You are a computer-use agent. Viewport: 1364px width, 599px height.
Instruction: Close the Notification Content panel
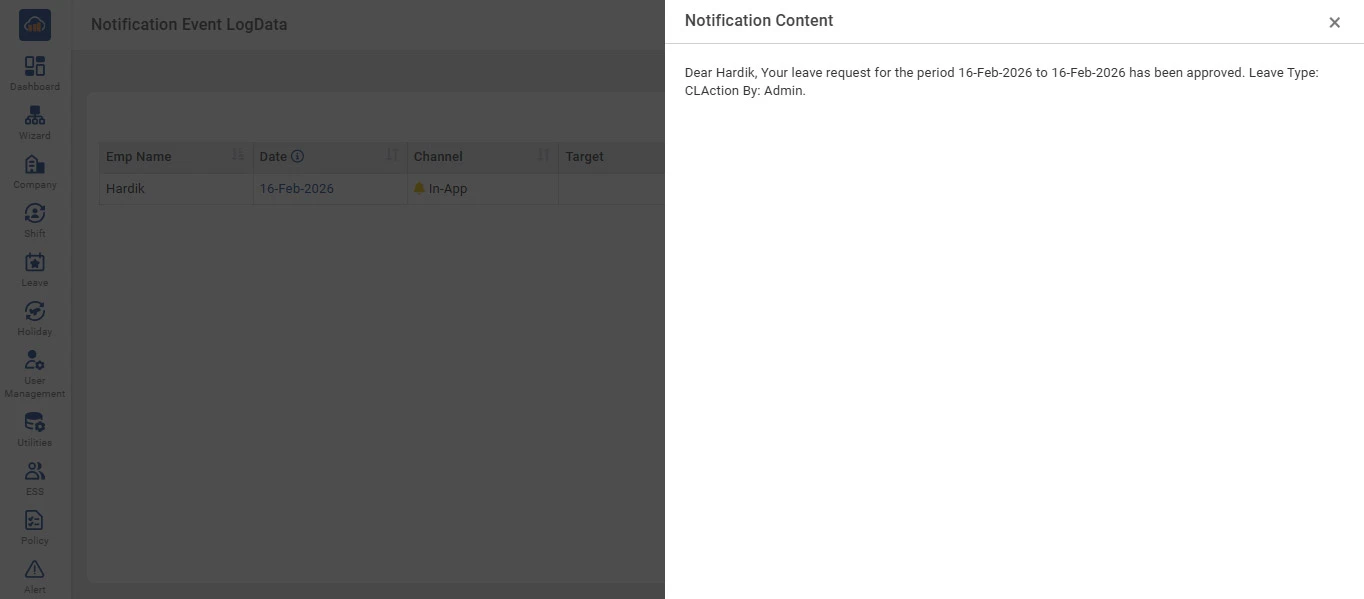point(1334,22)
